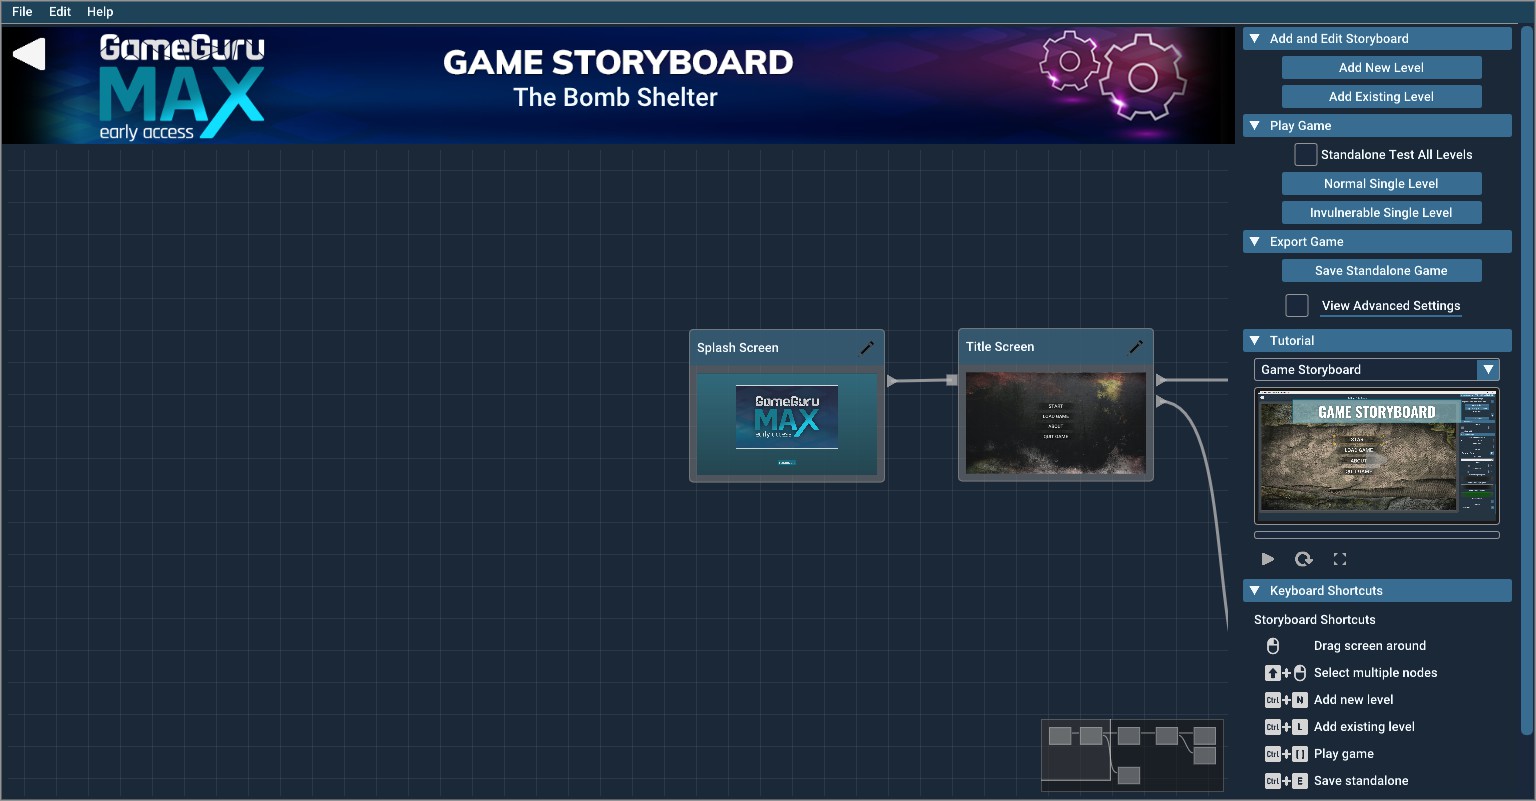This screenshot has width=1536, height=801.
Task: Open the Edit menu
Action: point(59,11)
